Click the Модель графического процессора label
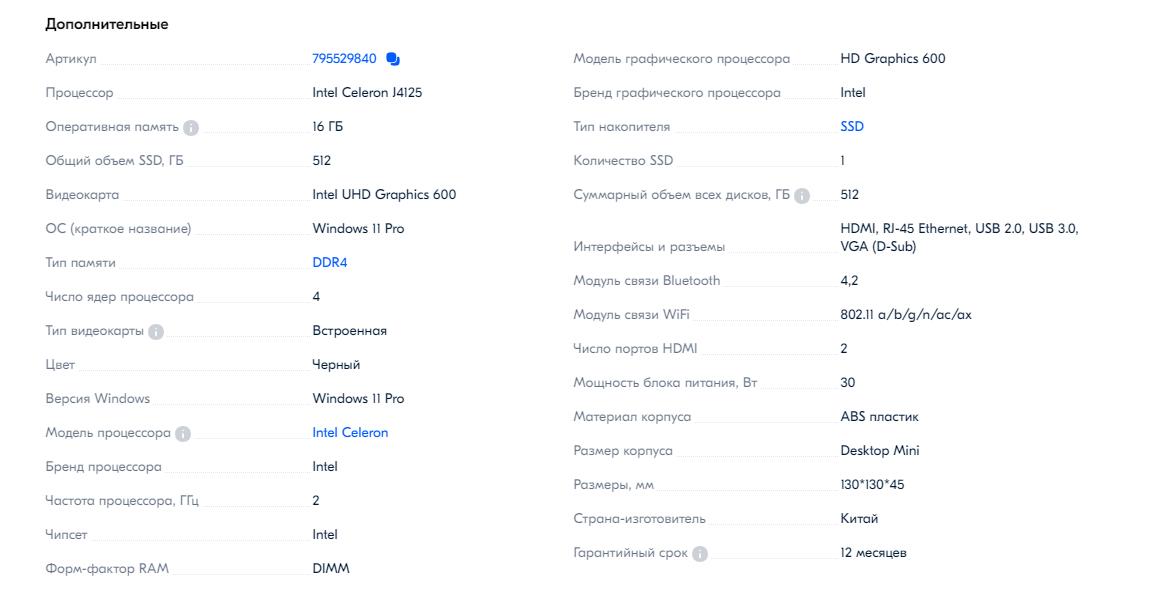Viewport: 1163px width, 593px height. pyautogui.click(x=681, y=59)
